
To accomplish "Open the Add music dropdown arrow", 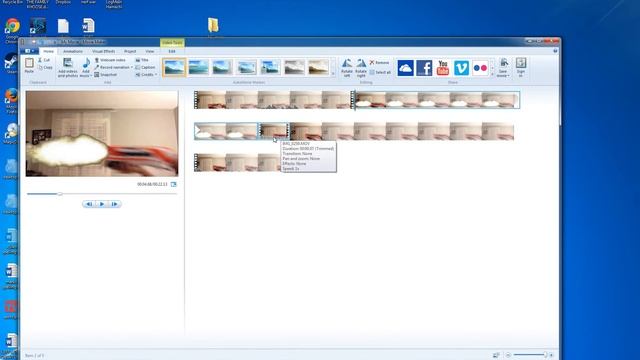I will click(x=91, y=76).
